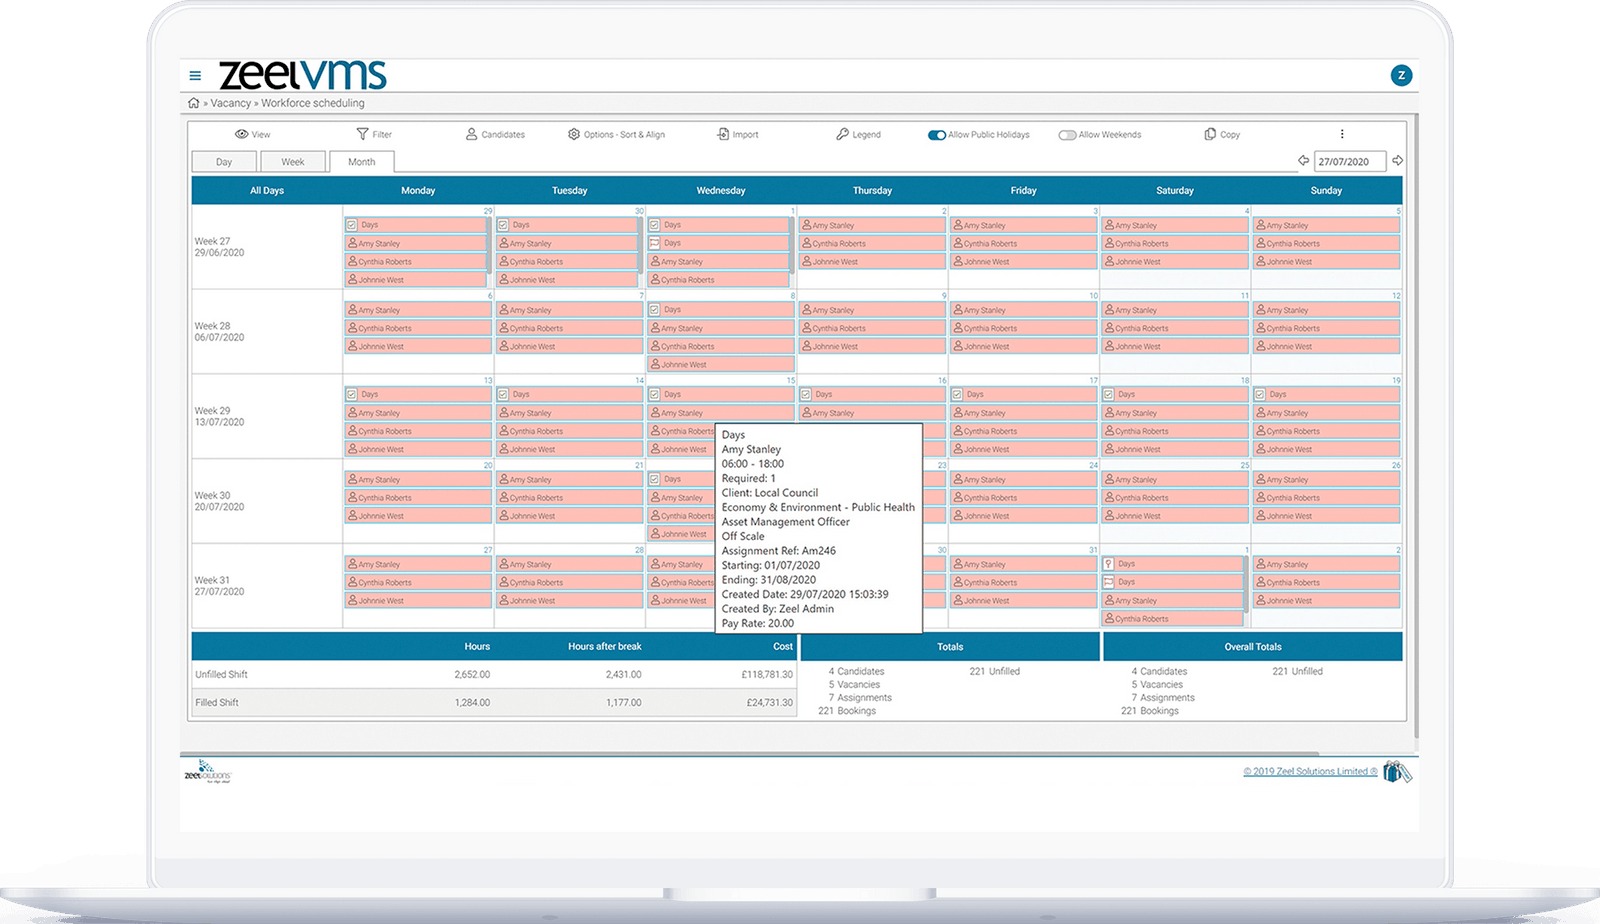Viewport: 1600px width, 924px height.
Task: Disable the Allow Public Holidays toggle
Action: [937, 134]
